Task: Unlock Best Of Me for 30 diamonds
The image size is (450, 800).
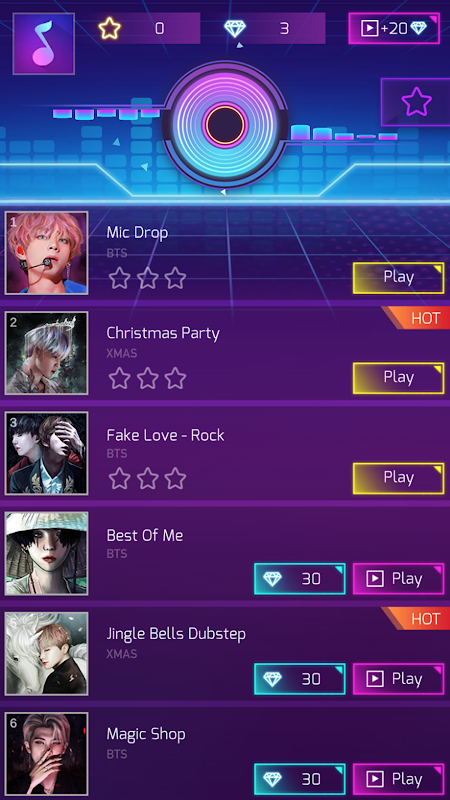Action: pos(300,579)
